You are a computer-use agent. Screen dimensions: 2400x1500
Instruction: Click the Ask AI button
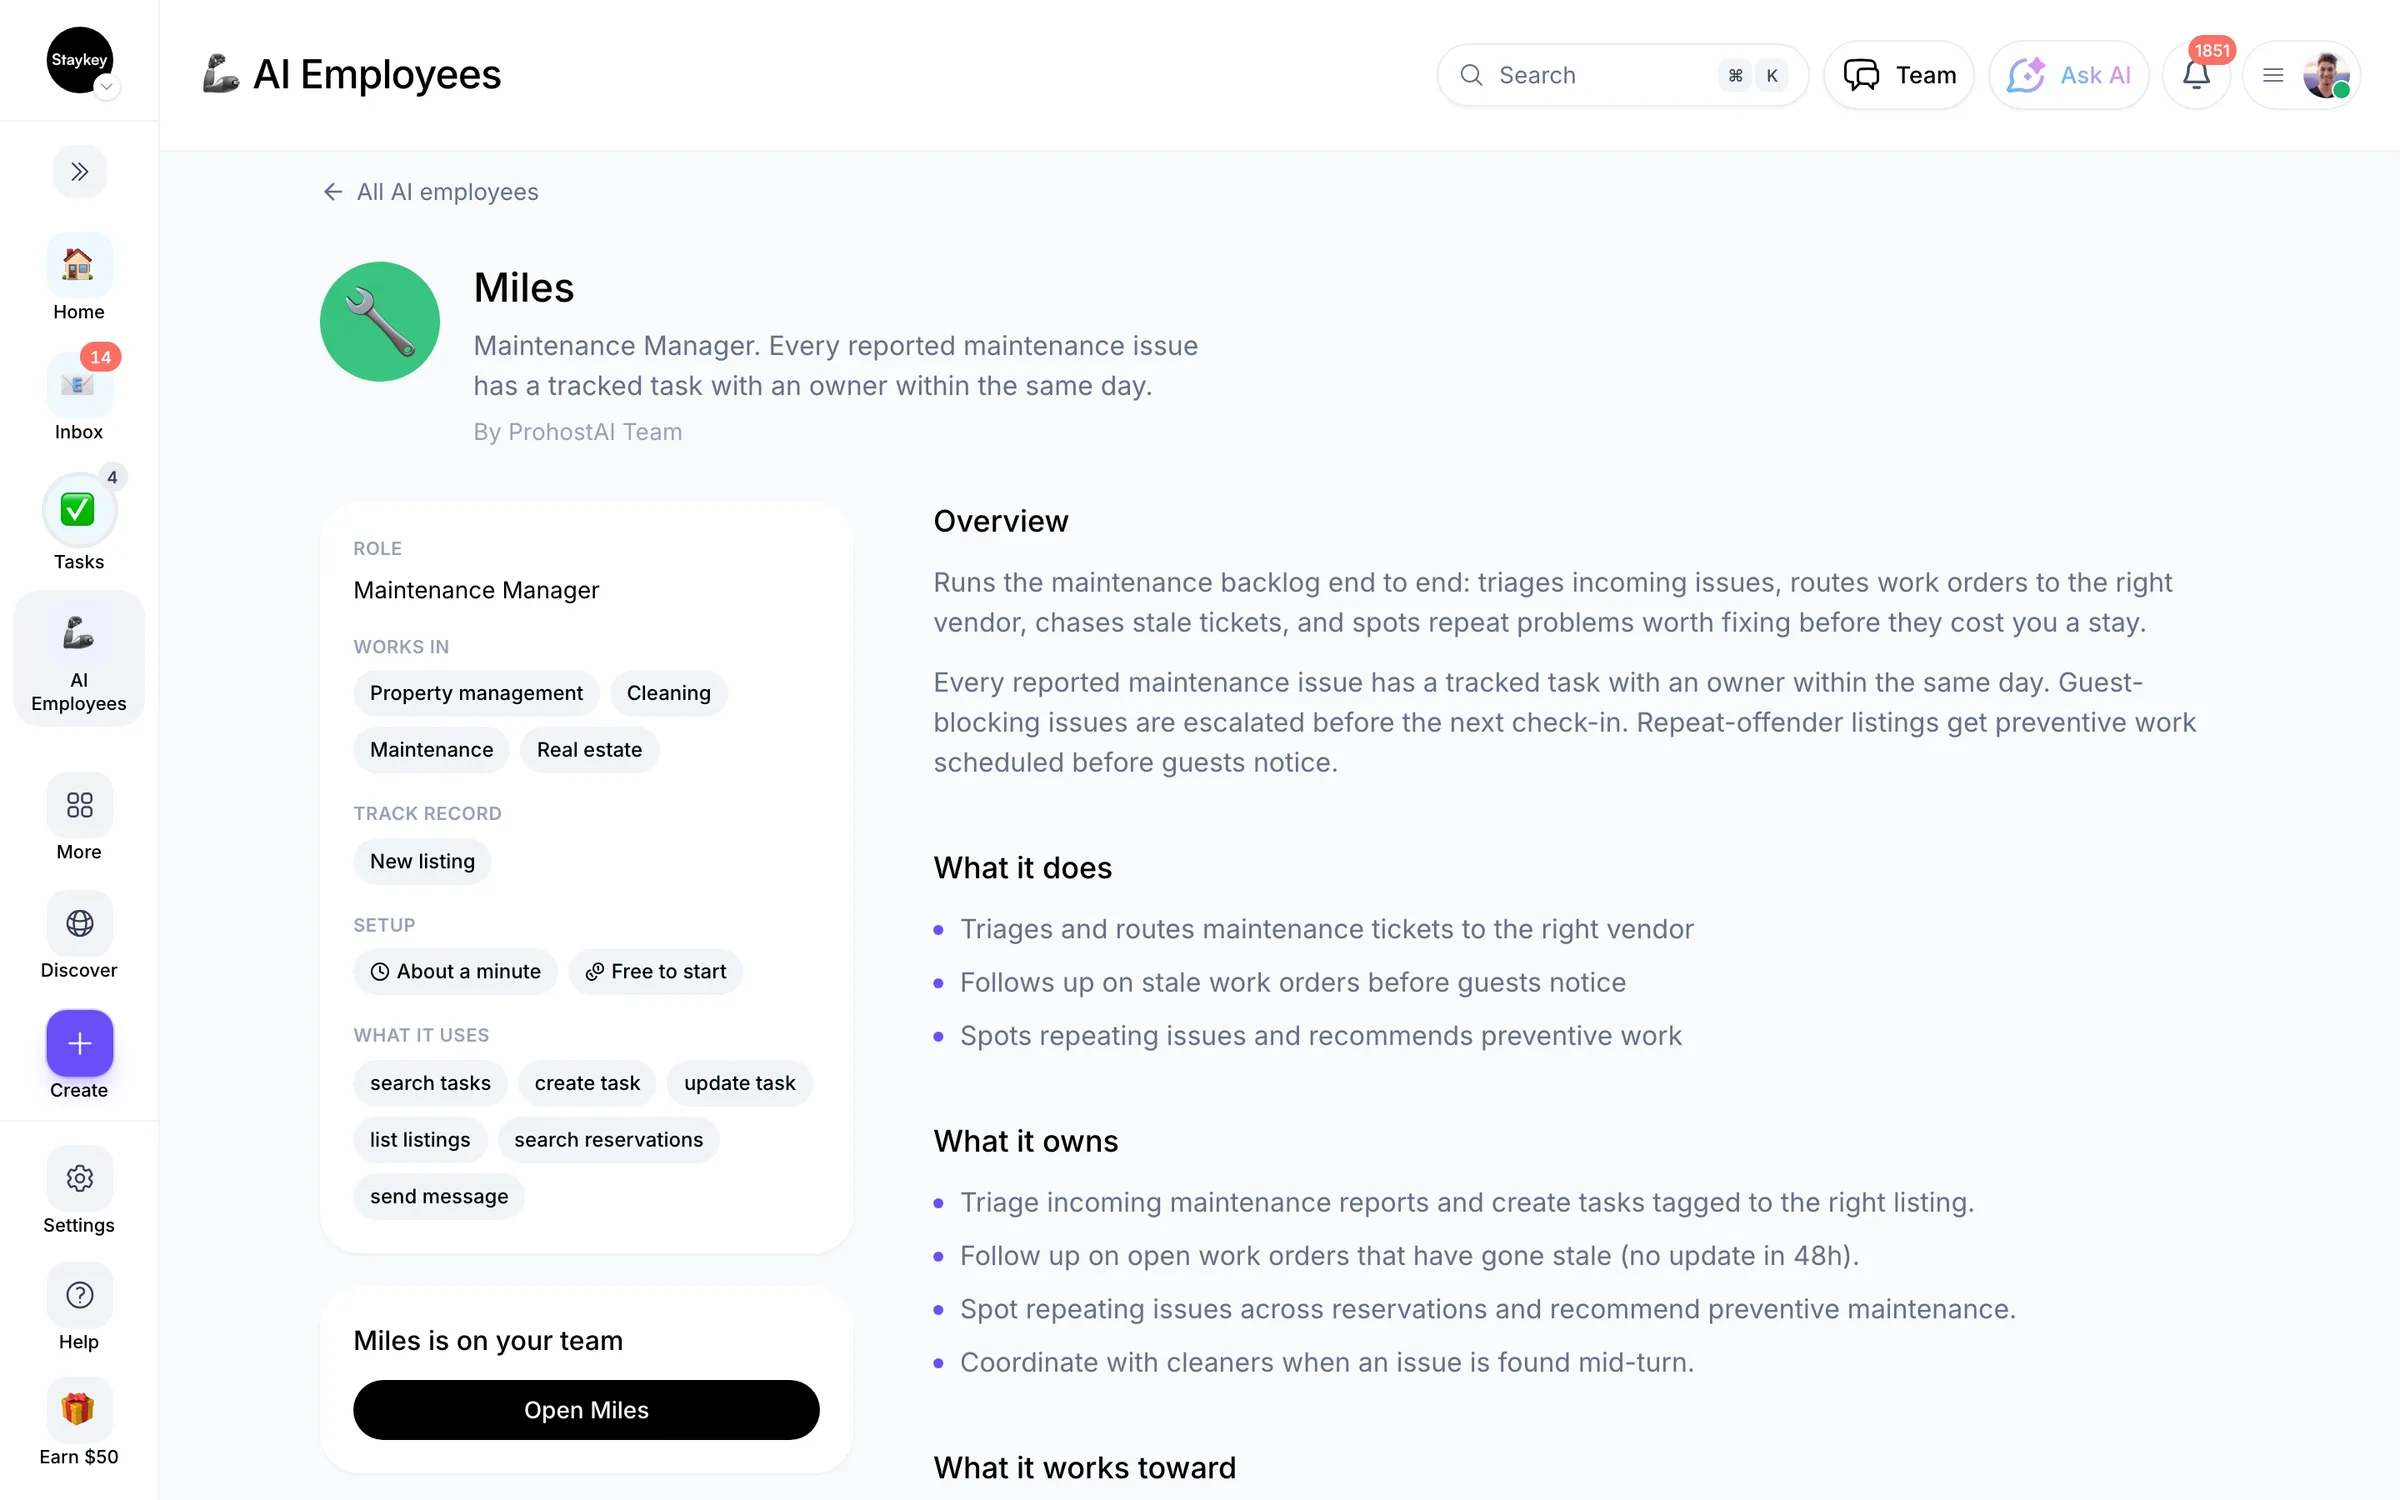tap(2068, 75)
